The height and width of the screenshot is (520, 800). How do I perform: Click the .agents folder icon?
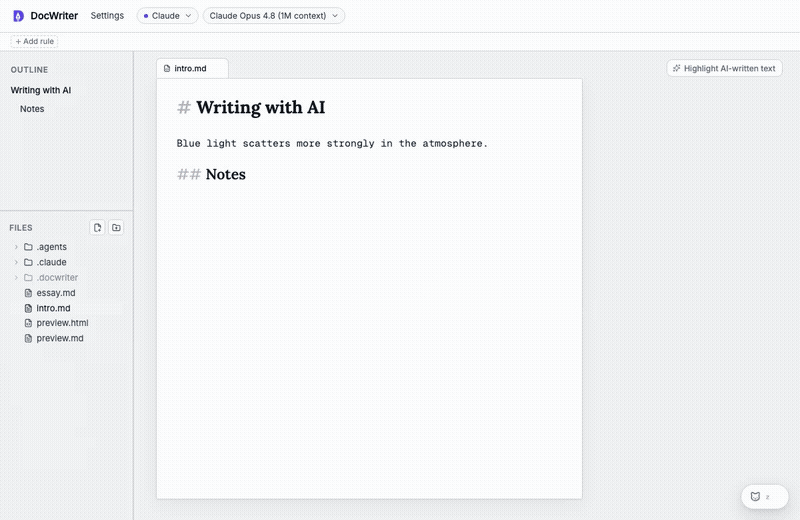[x=29, y=247]
